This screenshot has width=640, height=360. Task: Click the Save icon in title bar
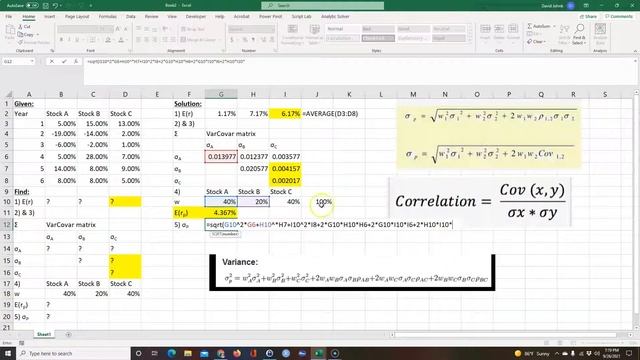[46, 6]
